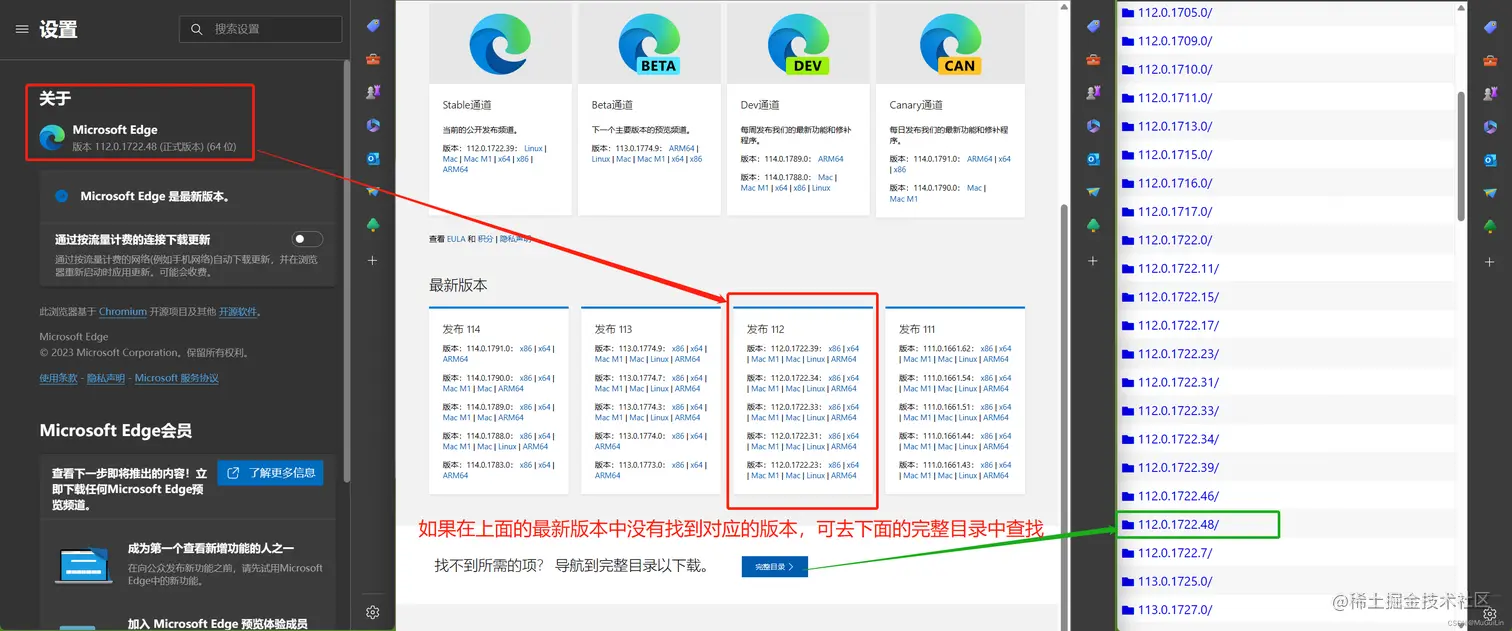The image size is (1512, 631).
Task: Click Microsoft 365 icon in directory listing sidebar
Action: pyautogui.click(x=1490, y=125)
